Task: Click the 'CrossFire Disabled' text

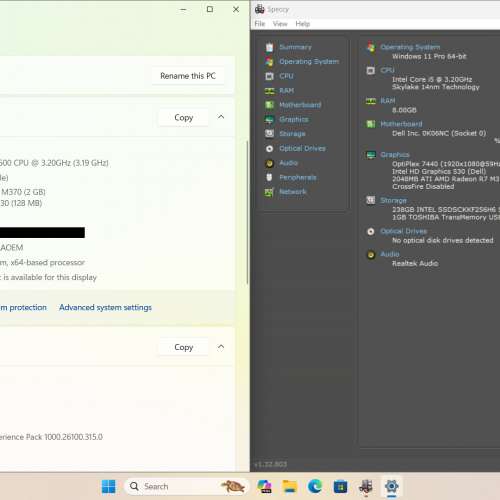Action: [x=423, y=186]
